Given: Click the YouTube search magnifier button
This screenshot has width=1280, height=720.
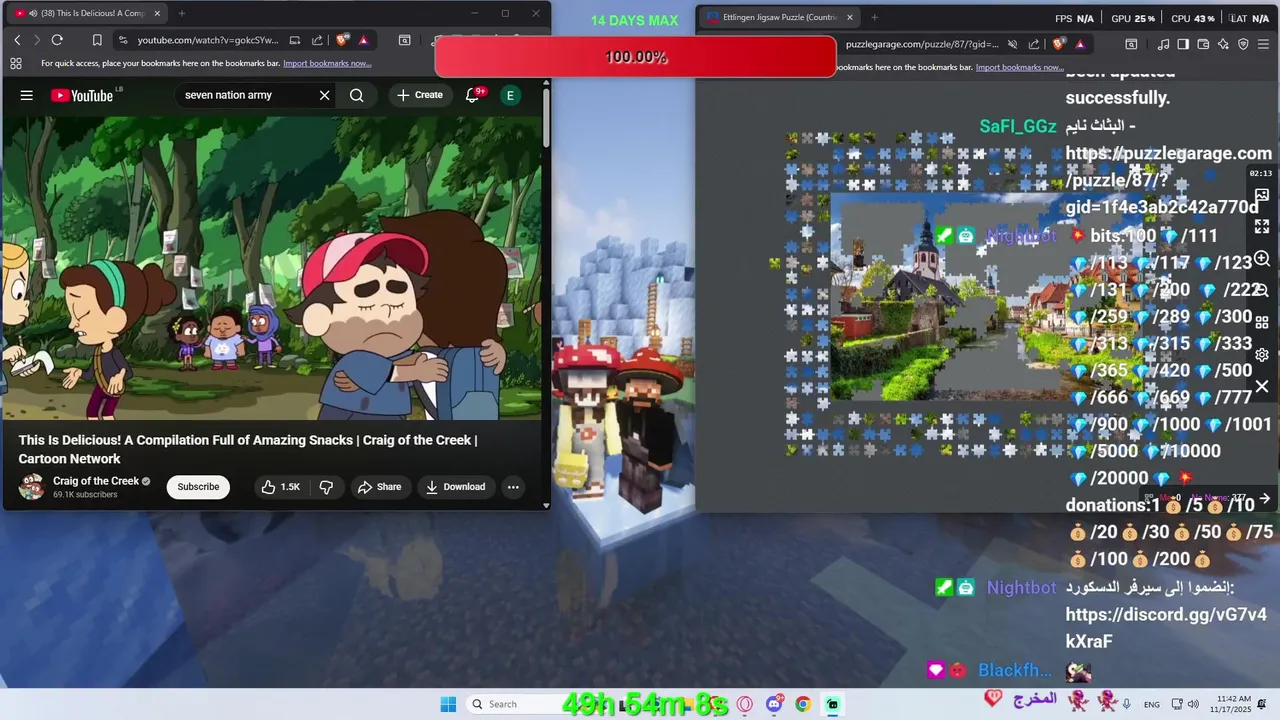Looking at the screenshot, I should point(356,95).
